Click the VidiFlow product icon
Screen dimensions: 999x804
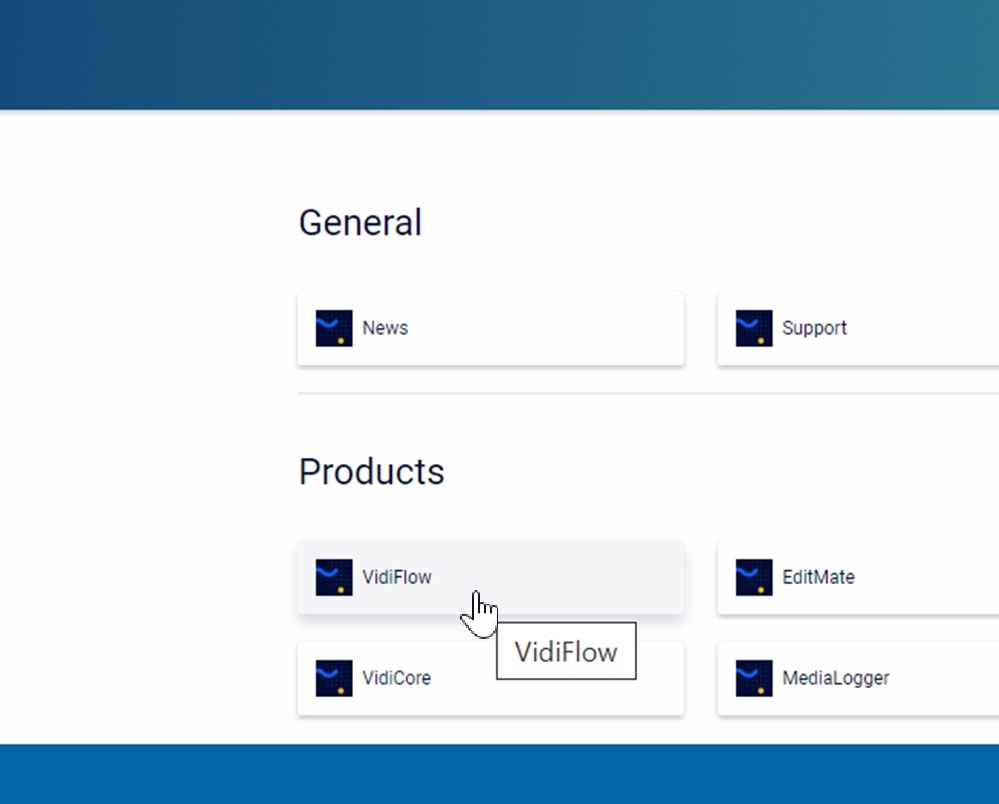point(334,577)
